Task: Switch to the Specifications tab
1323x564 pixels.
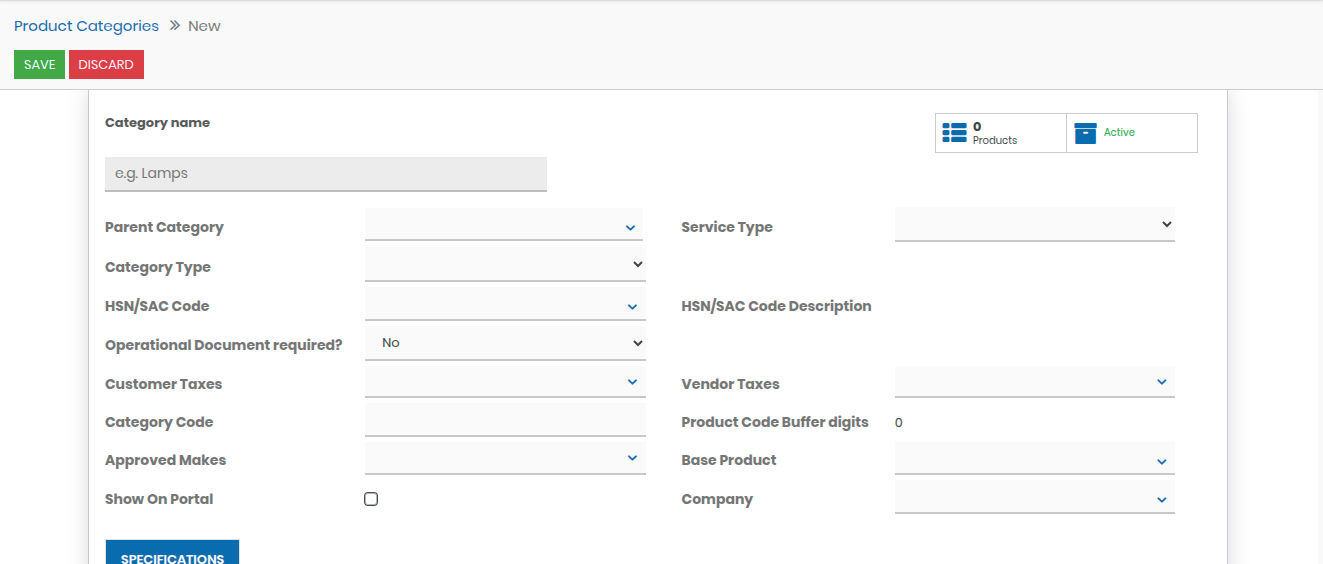Action: (172, 554)
